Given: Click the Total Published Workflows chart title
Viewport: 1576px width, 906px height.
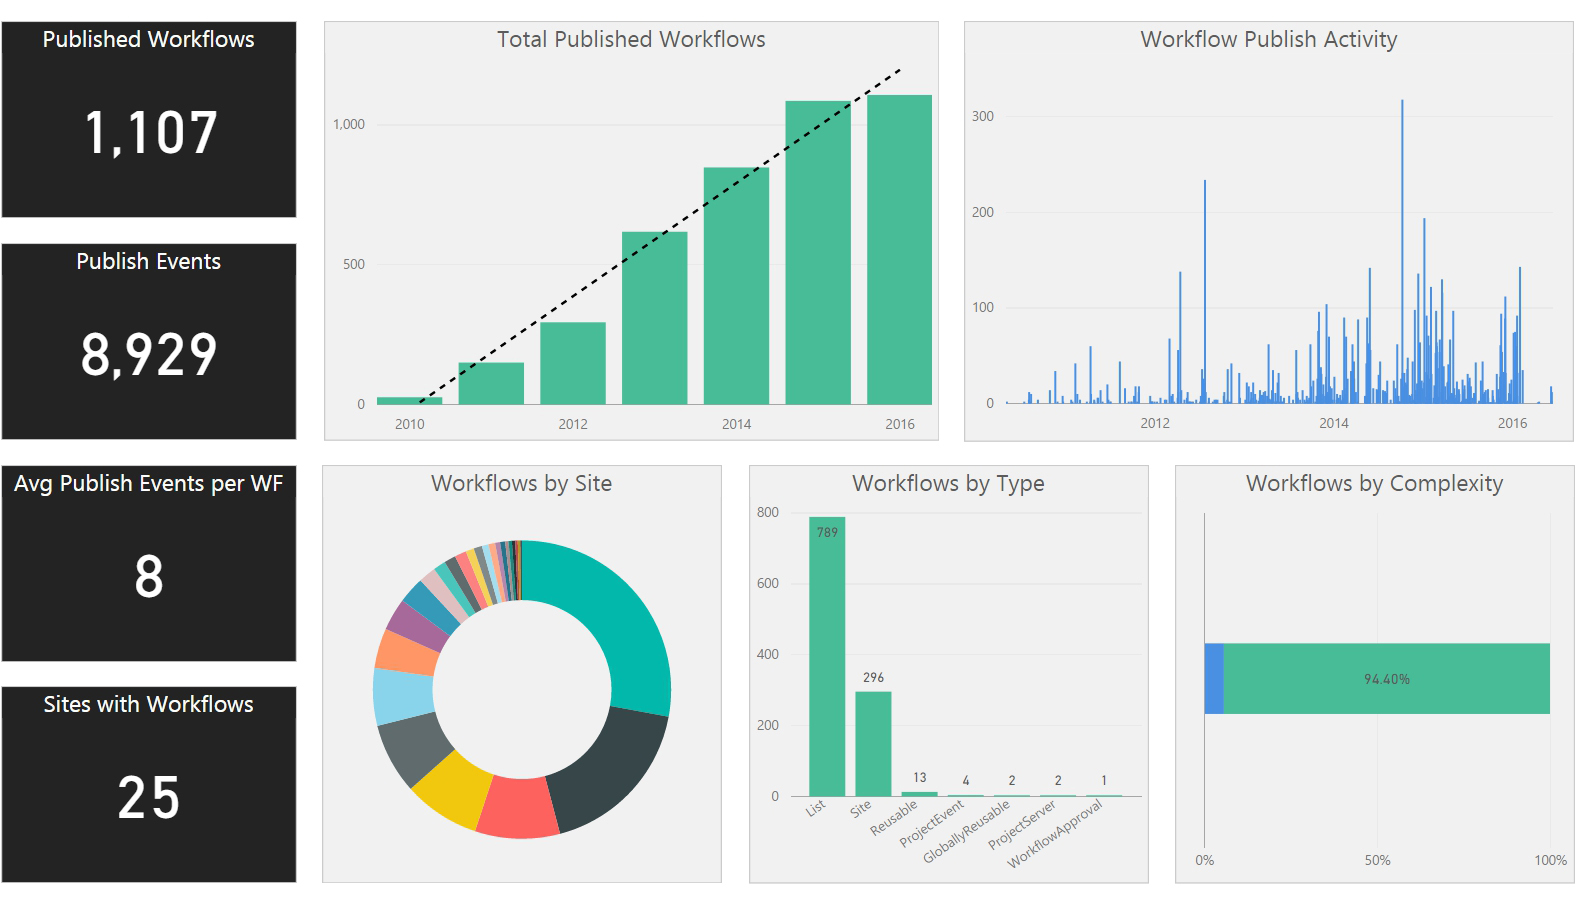Looking at the screenshot, I should [631, 39].
